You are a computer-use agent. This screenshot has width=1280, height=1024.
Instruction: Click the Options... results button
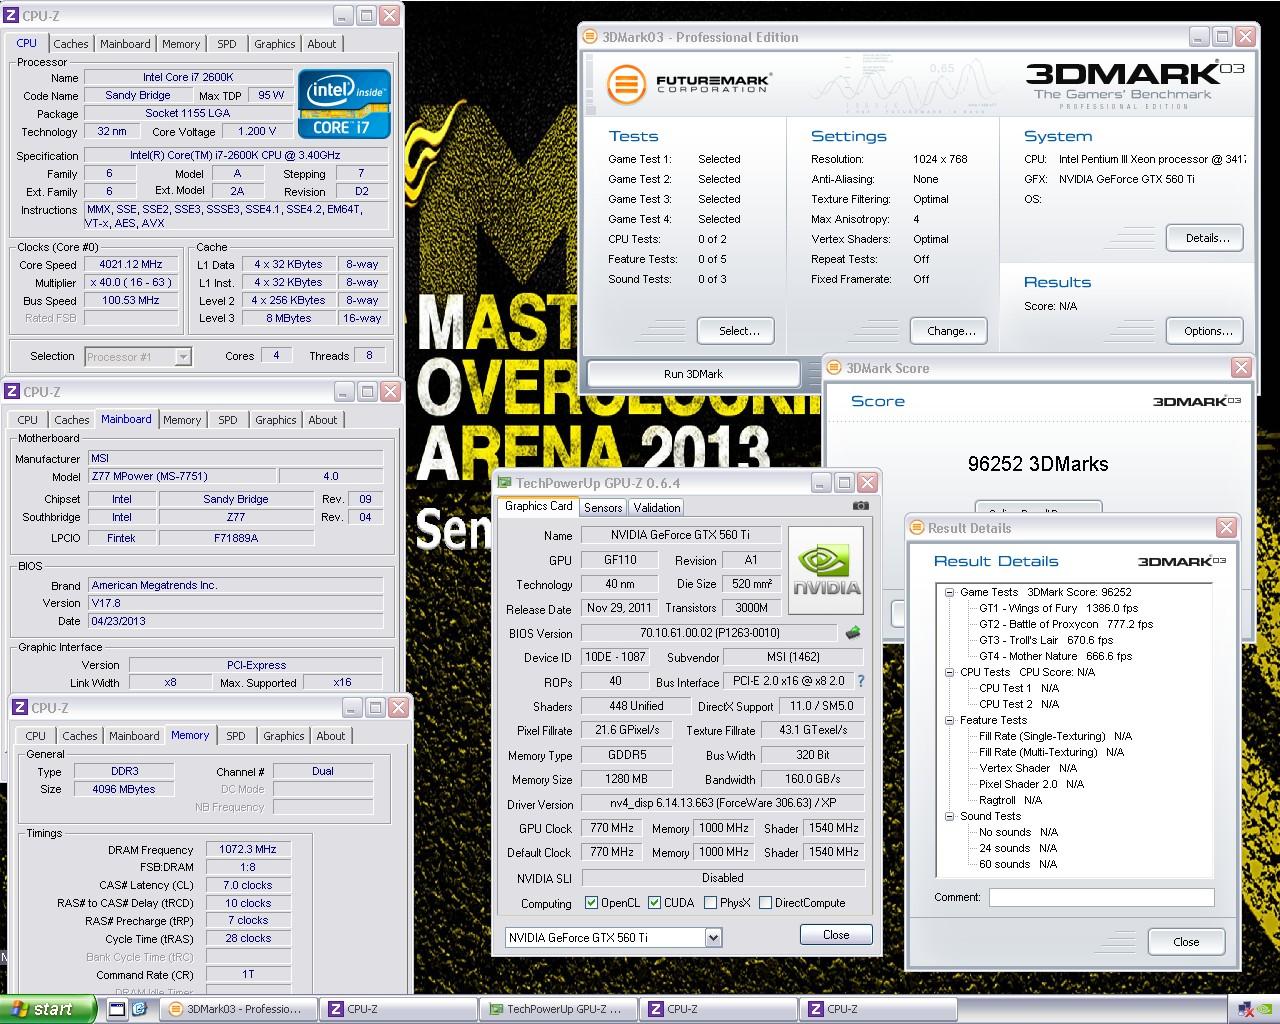[x=1207, y=331]
